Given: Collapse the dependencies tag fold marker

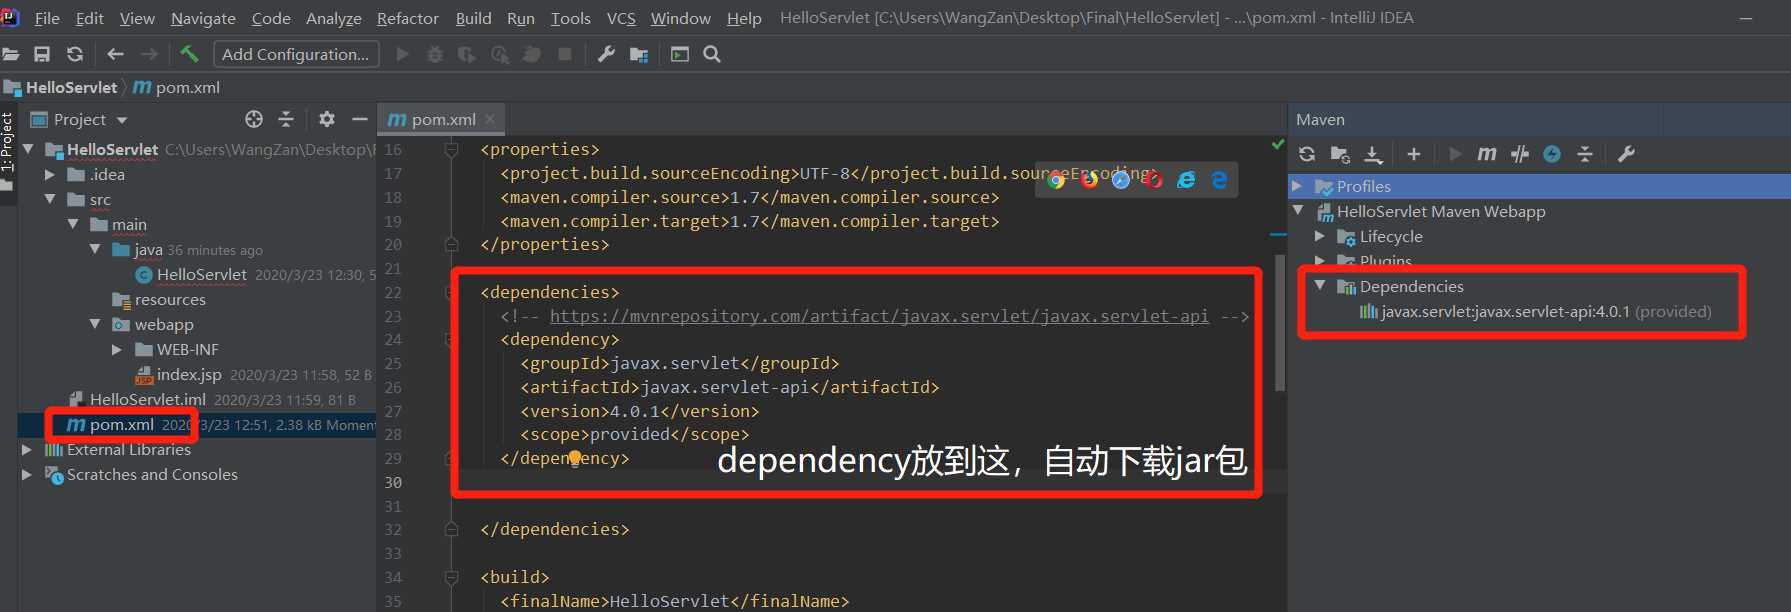Looking at the screenshot, I should pyautogui.click(x=451, y=292).
